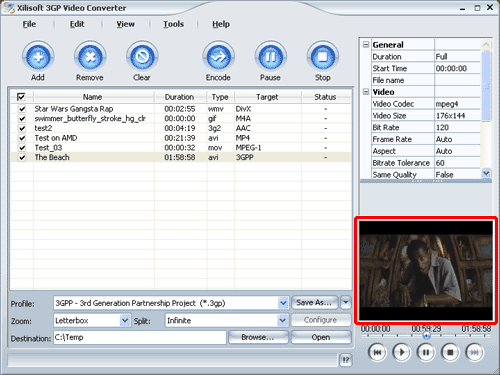
Task: Uncheck the Test_03 file checkbox
Action: pos(22,147)
